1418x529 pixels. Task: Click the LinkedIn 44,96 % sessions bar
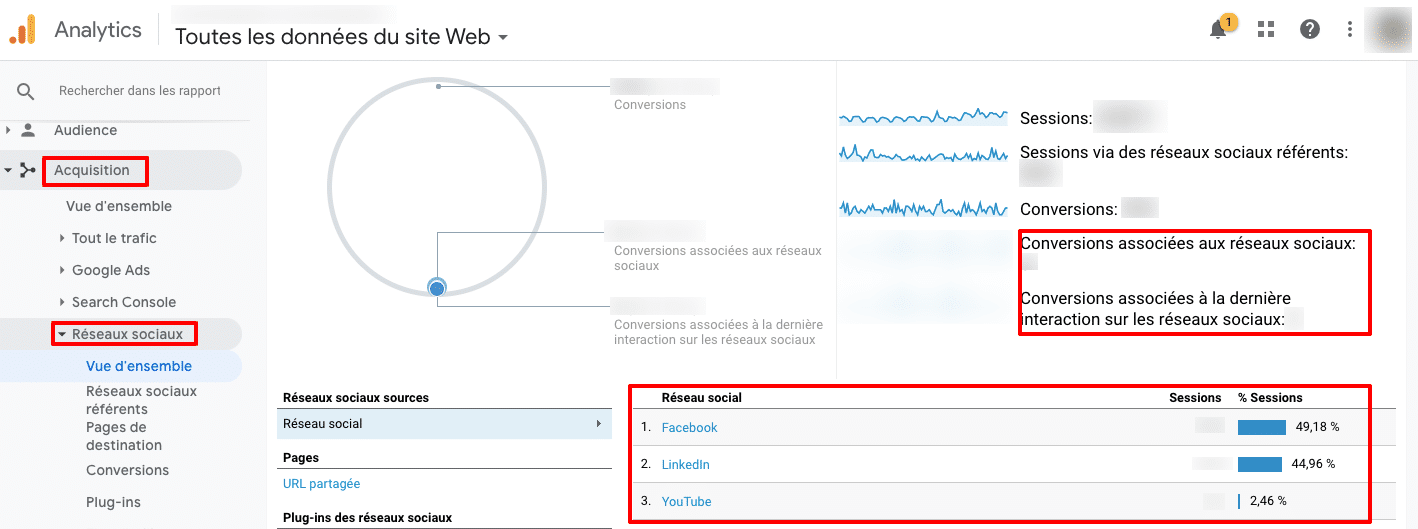[x=1259, y=464]
